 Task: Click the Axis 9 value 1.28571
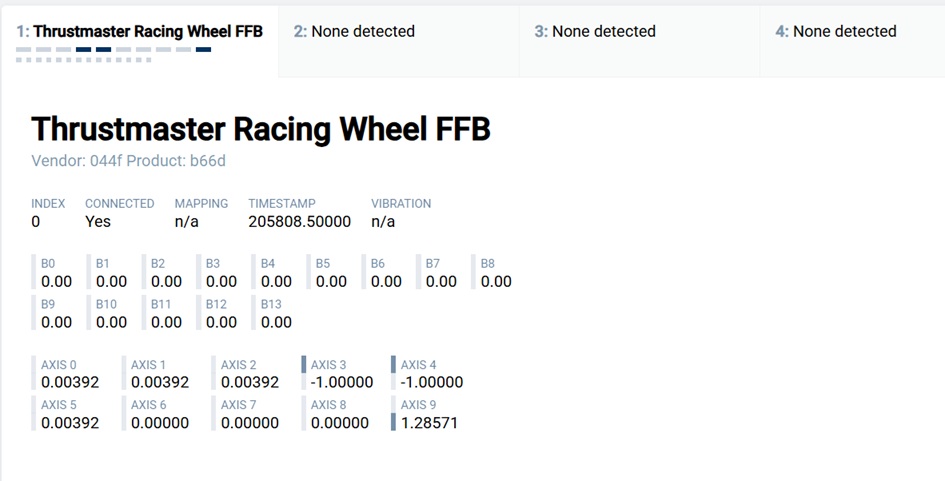point(429,423)
